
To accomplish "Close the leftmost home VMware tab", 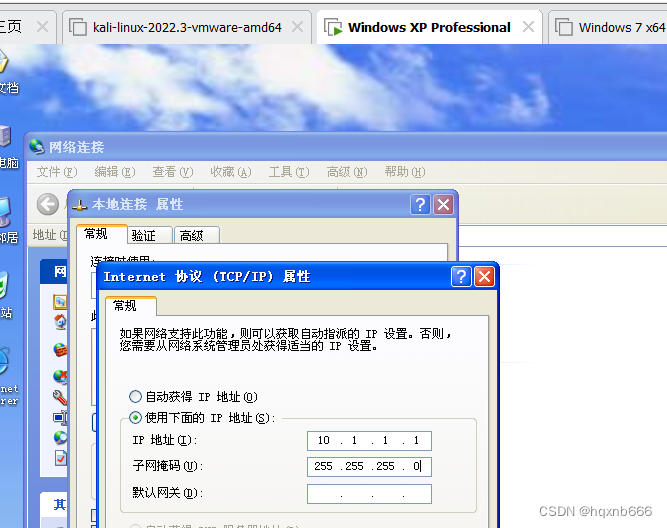I will 43,27.
